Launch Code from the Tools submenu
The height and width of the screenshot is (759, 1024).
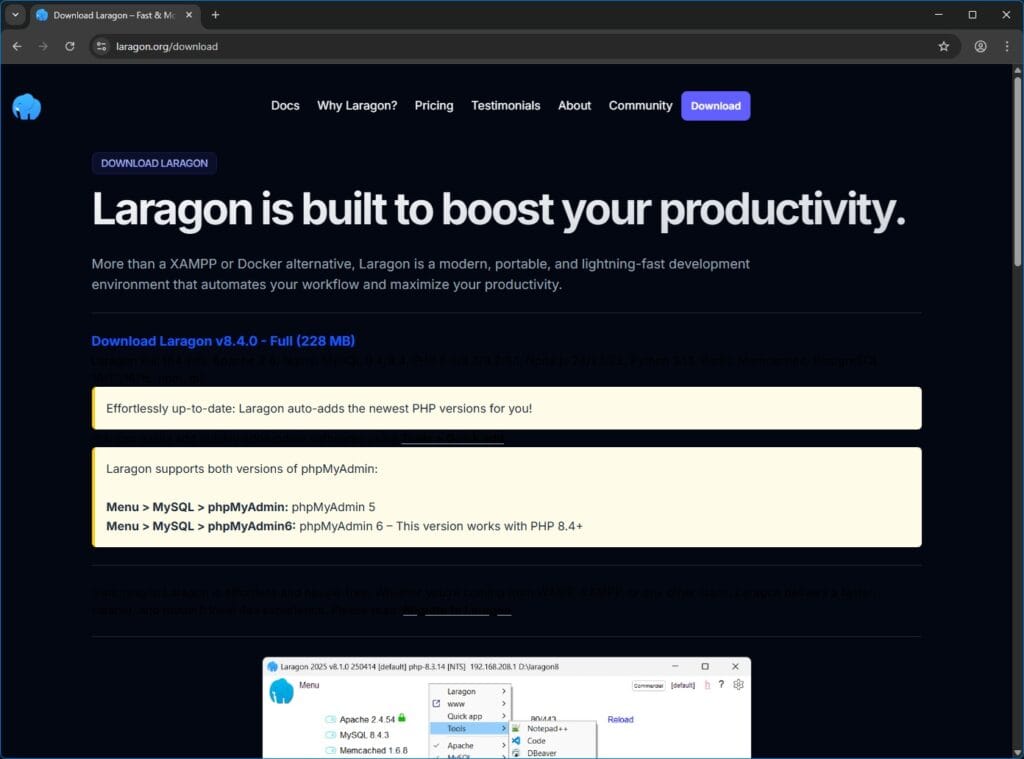click(x=538, y=740)
